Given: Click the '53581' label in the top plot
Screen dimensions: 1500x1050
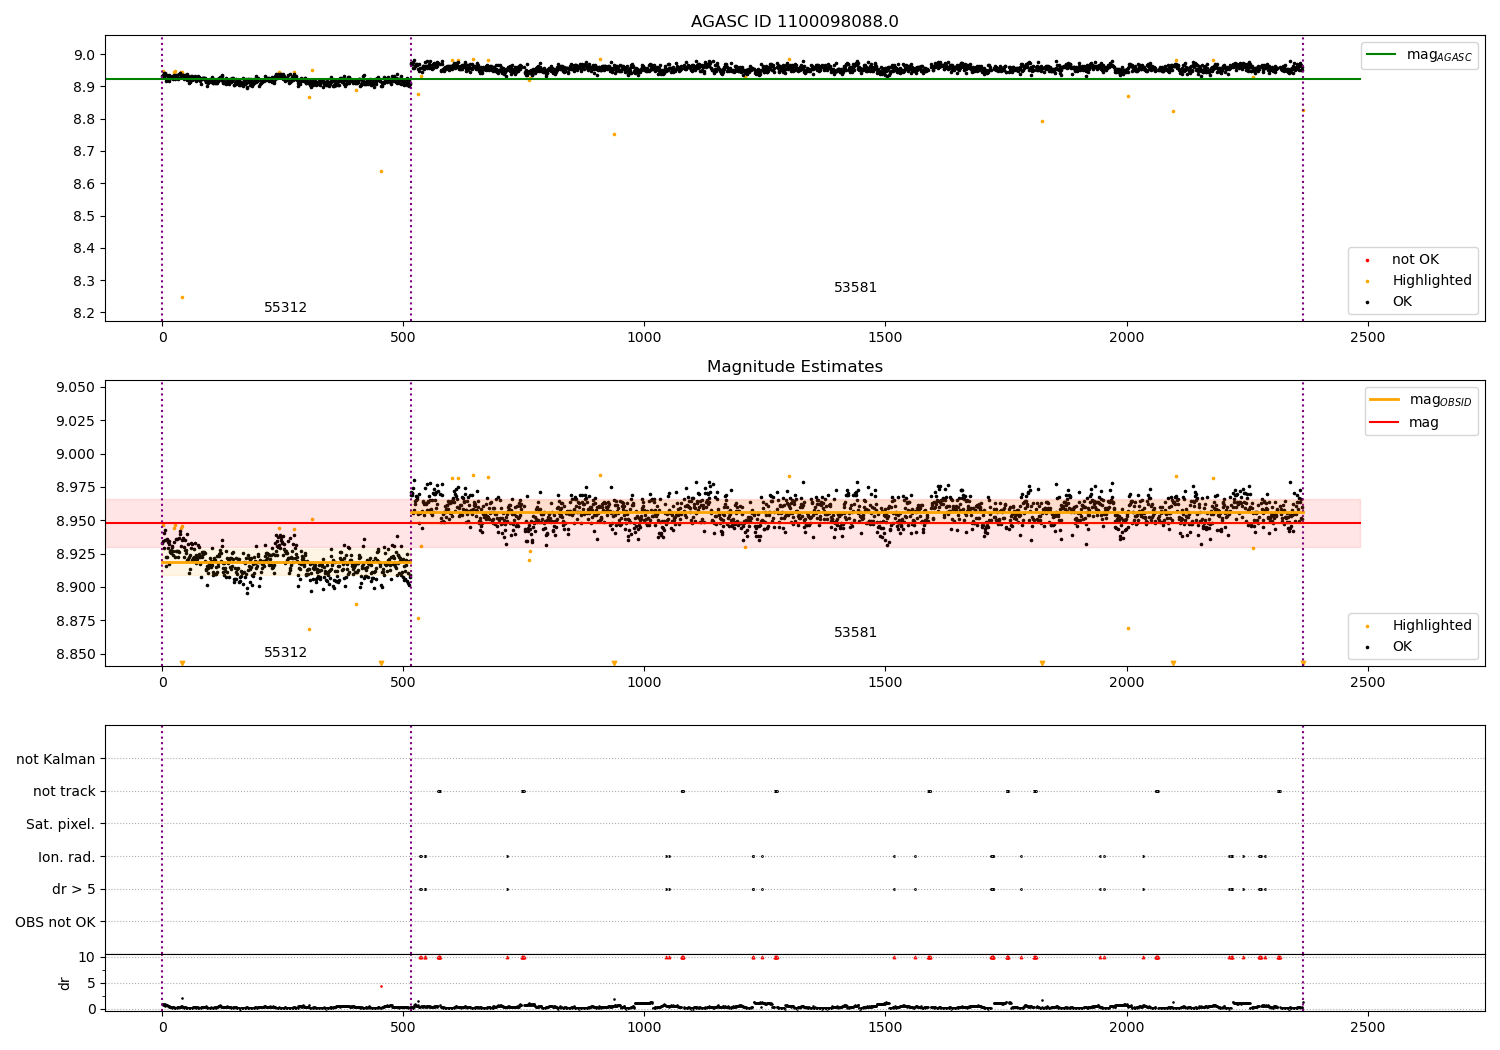Looking at the screenshot, I should coord(855,287).
